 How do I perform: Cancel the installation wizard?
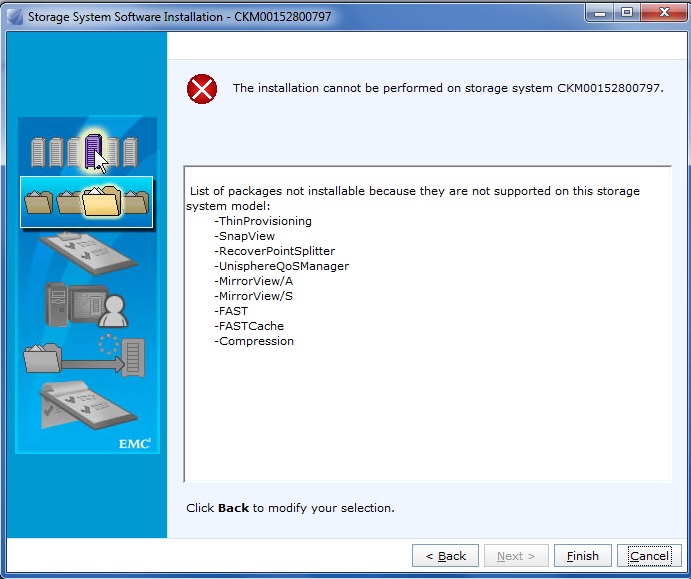coord(649,556)
